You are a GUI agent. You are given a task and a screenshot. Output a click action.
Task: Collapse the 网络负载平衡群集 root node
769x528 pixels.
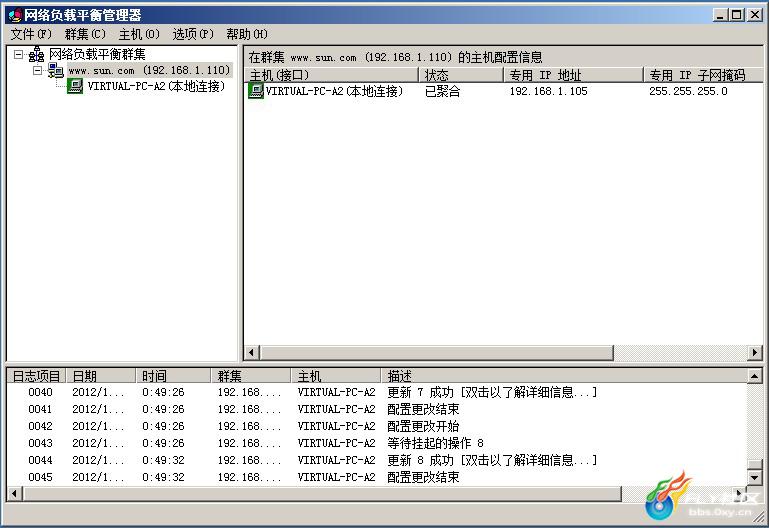(18, 54)
